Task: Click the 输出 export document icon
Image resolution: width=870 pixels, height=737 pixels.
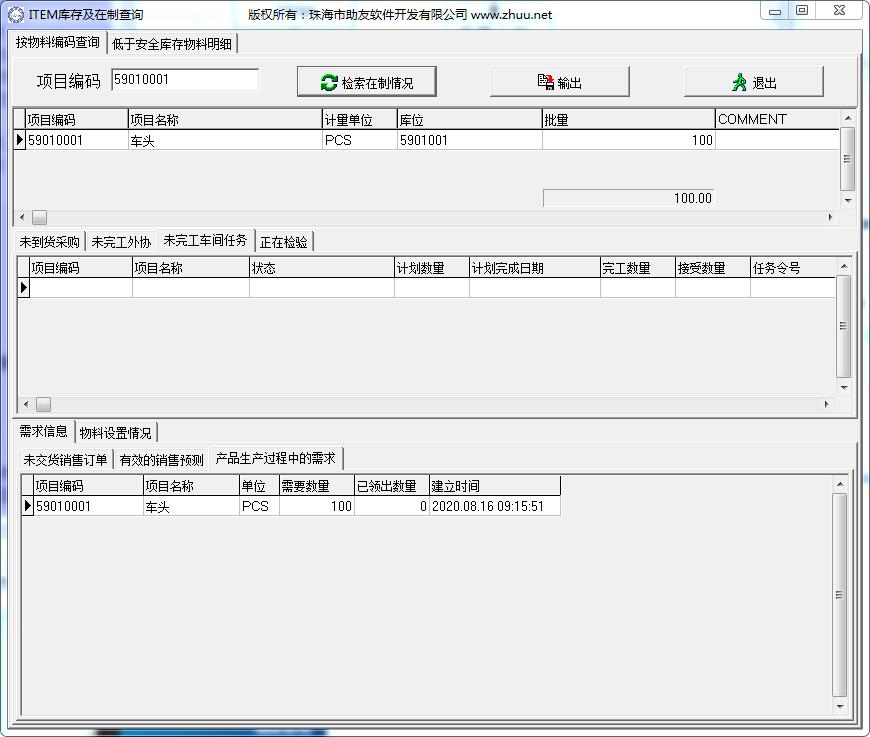Action: point(545,82)
